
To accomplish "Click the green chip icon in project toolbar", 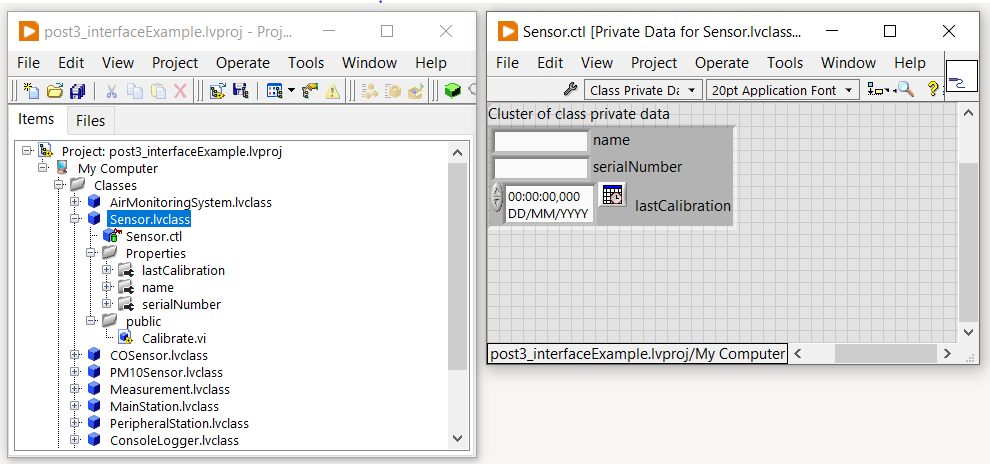I will (x=453, y=91).
